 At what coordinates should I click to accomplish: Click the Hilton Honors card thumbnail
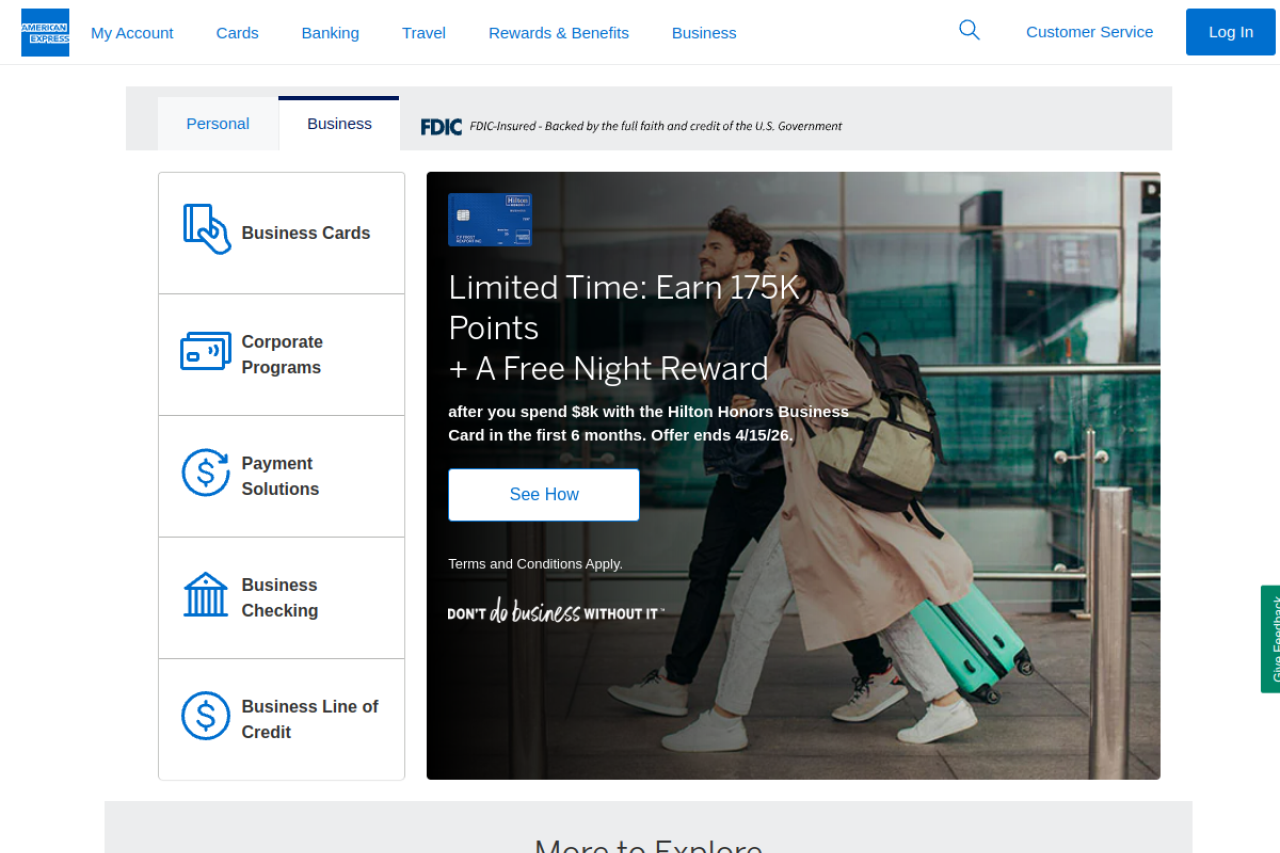click(490, 220)
